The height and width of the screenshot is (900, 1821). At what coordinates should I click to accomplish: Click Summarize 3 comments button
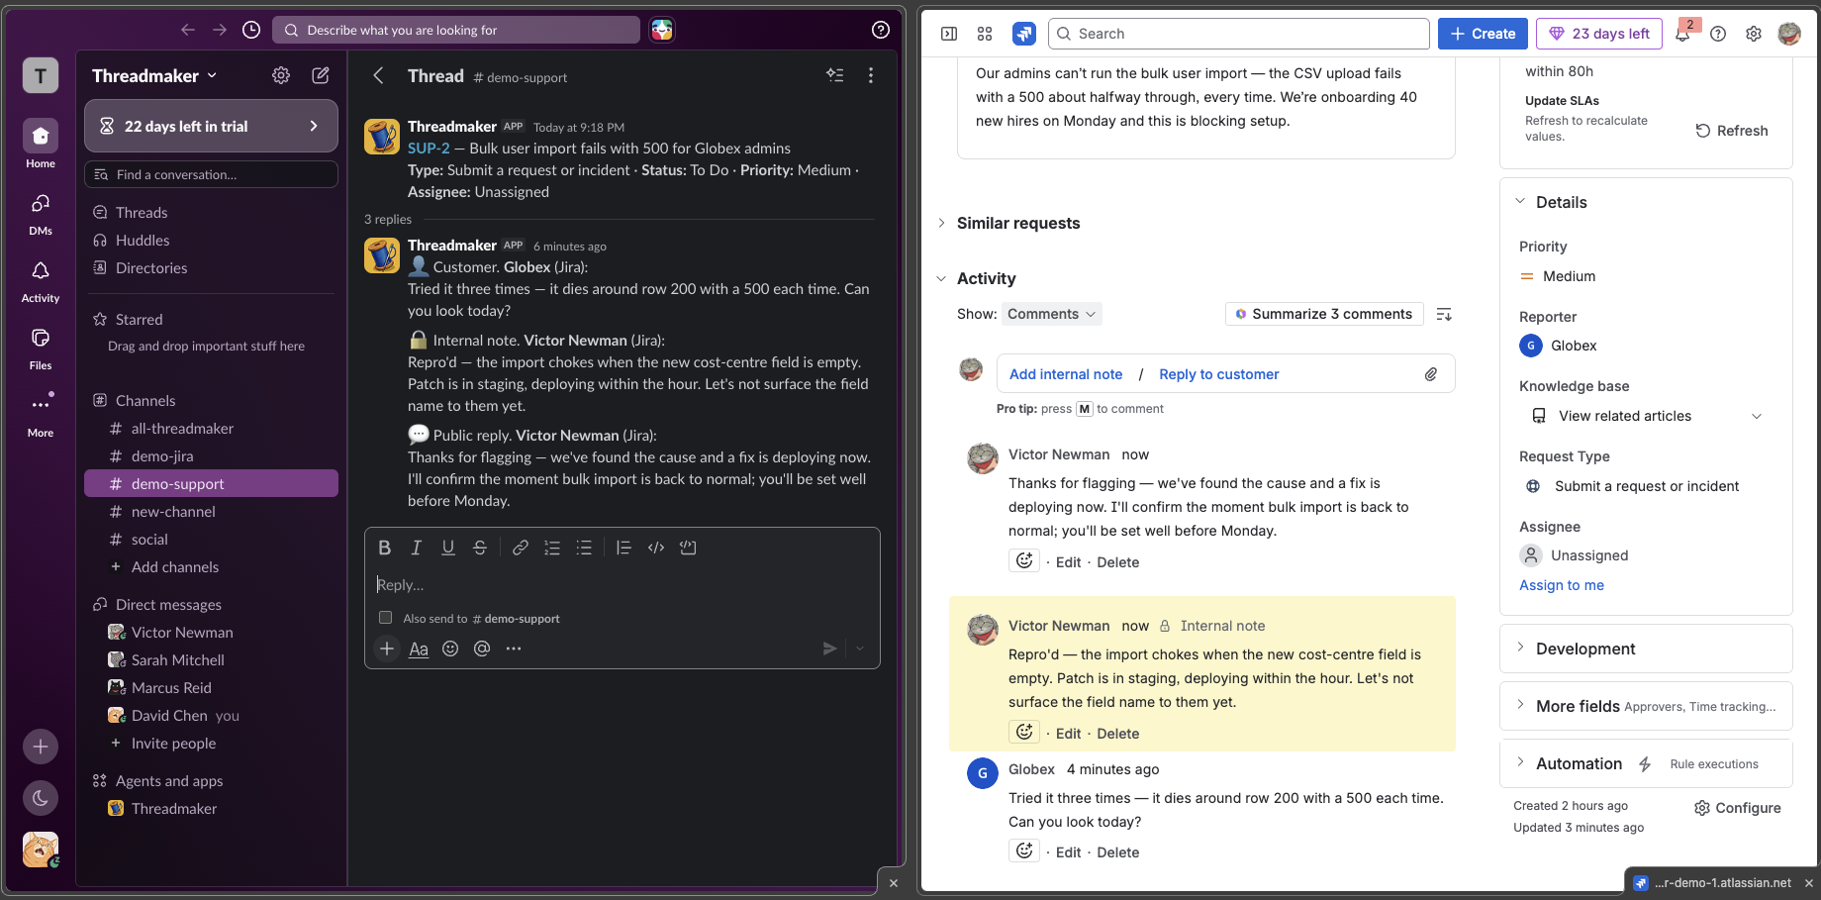[x=1324, y=314]
